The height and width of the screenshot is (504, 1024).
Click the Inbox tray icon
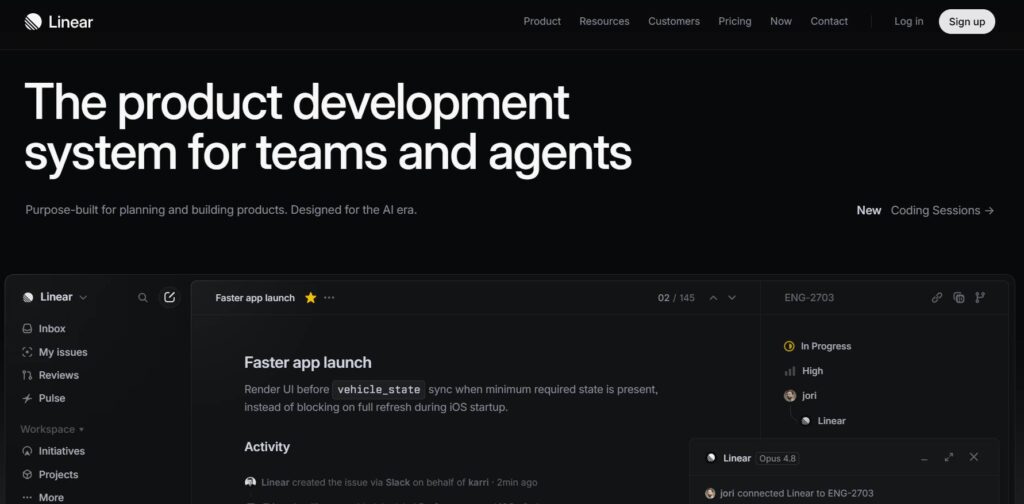[x=27, y=328]
